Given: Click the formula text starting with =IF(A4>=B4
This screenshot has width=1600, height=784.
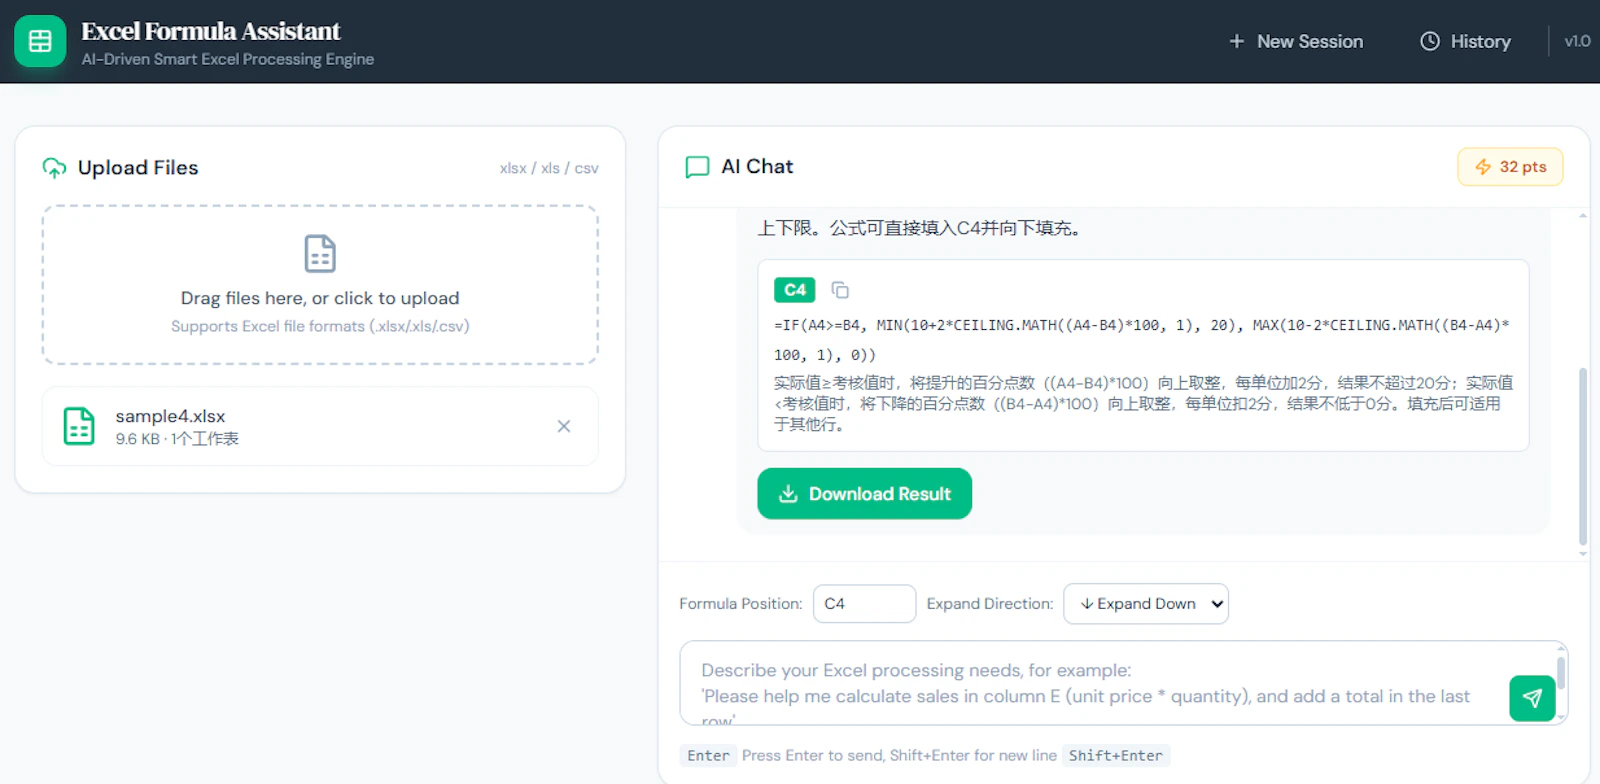Looking at the screenshot, I should pyautogui.click(x=1142, y=340).
